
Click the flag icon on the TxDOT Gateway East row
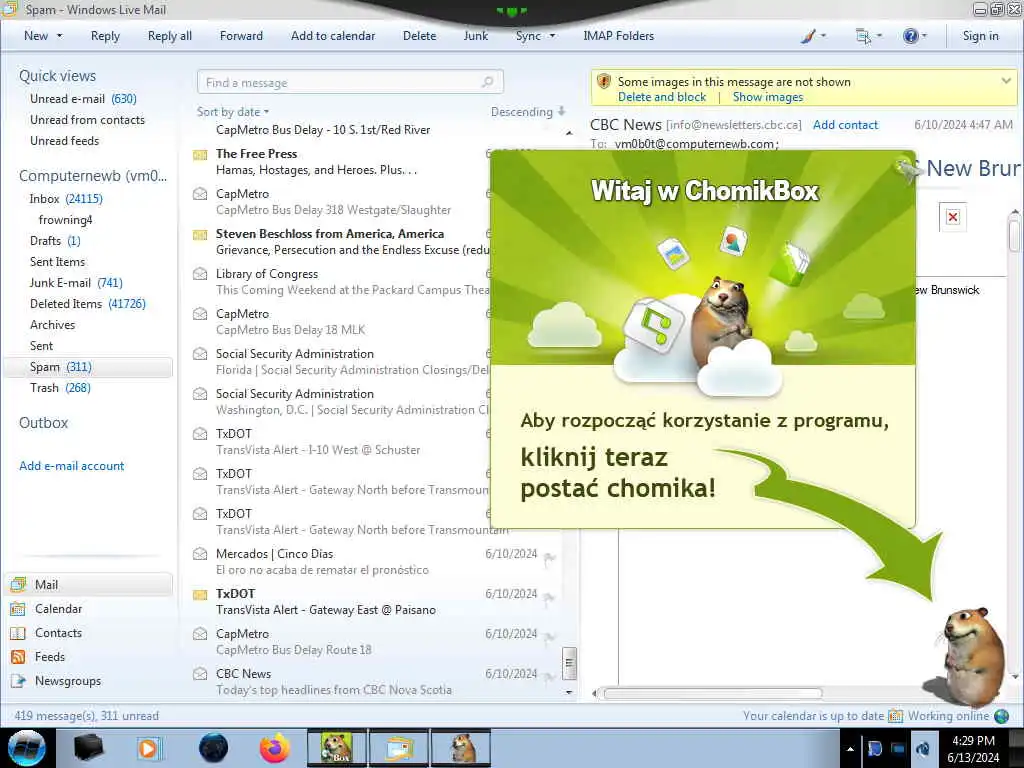[x=550, y=597]
